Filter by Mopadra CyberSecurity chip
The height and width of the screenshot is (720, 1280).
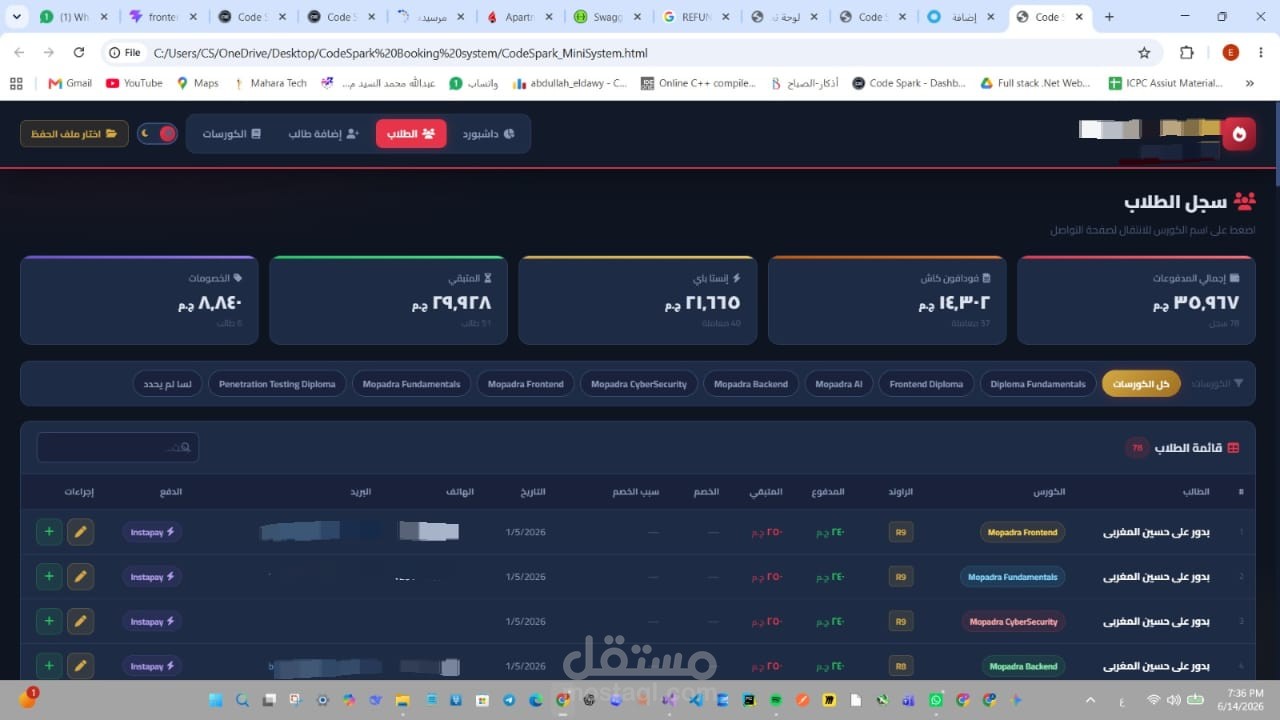639,384
